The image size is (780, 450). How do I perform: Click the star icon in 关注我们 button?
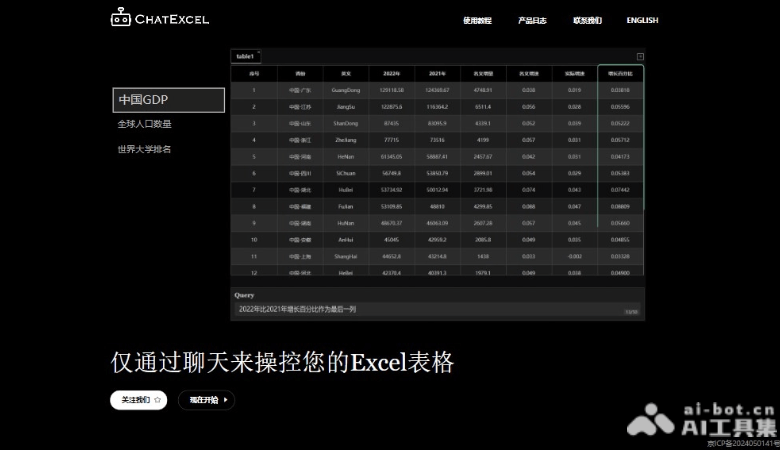(x=158, y=400)
